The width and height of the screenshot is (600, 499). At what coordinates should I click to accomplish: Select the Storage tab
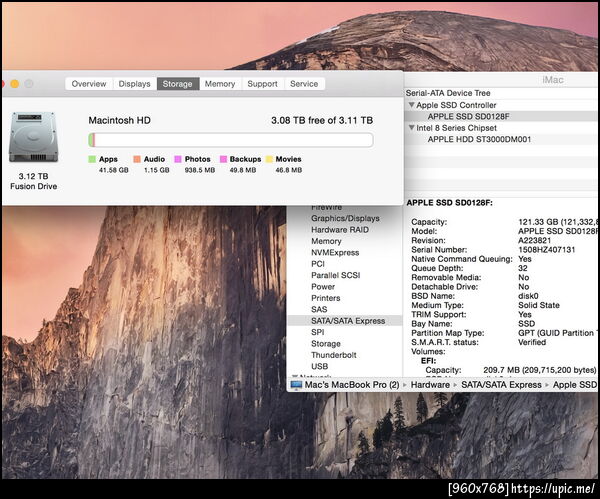(x=178, y=84)
